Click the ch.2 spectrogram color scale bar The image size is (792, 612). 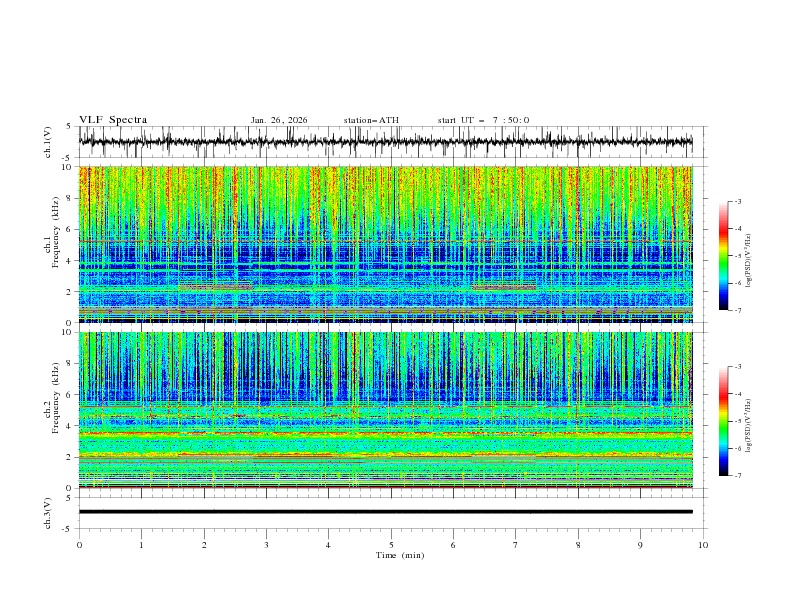coord(723,421)
